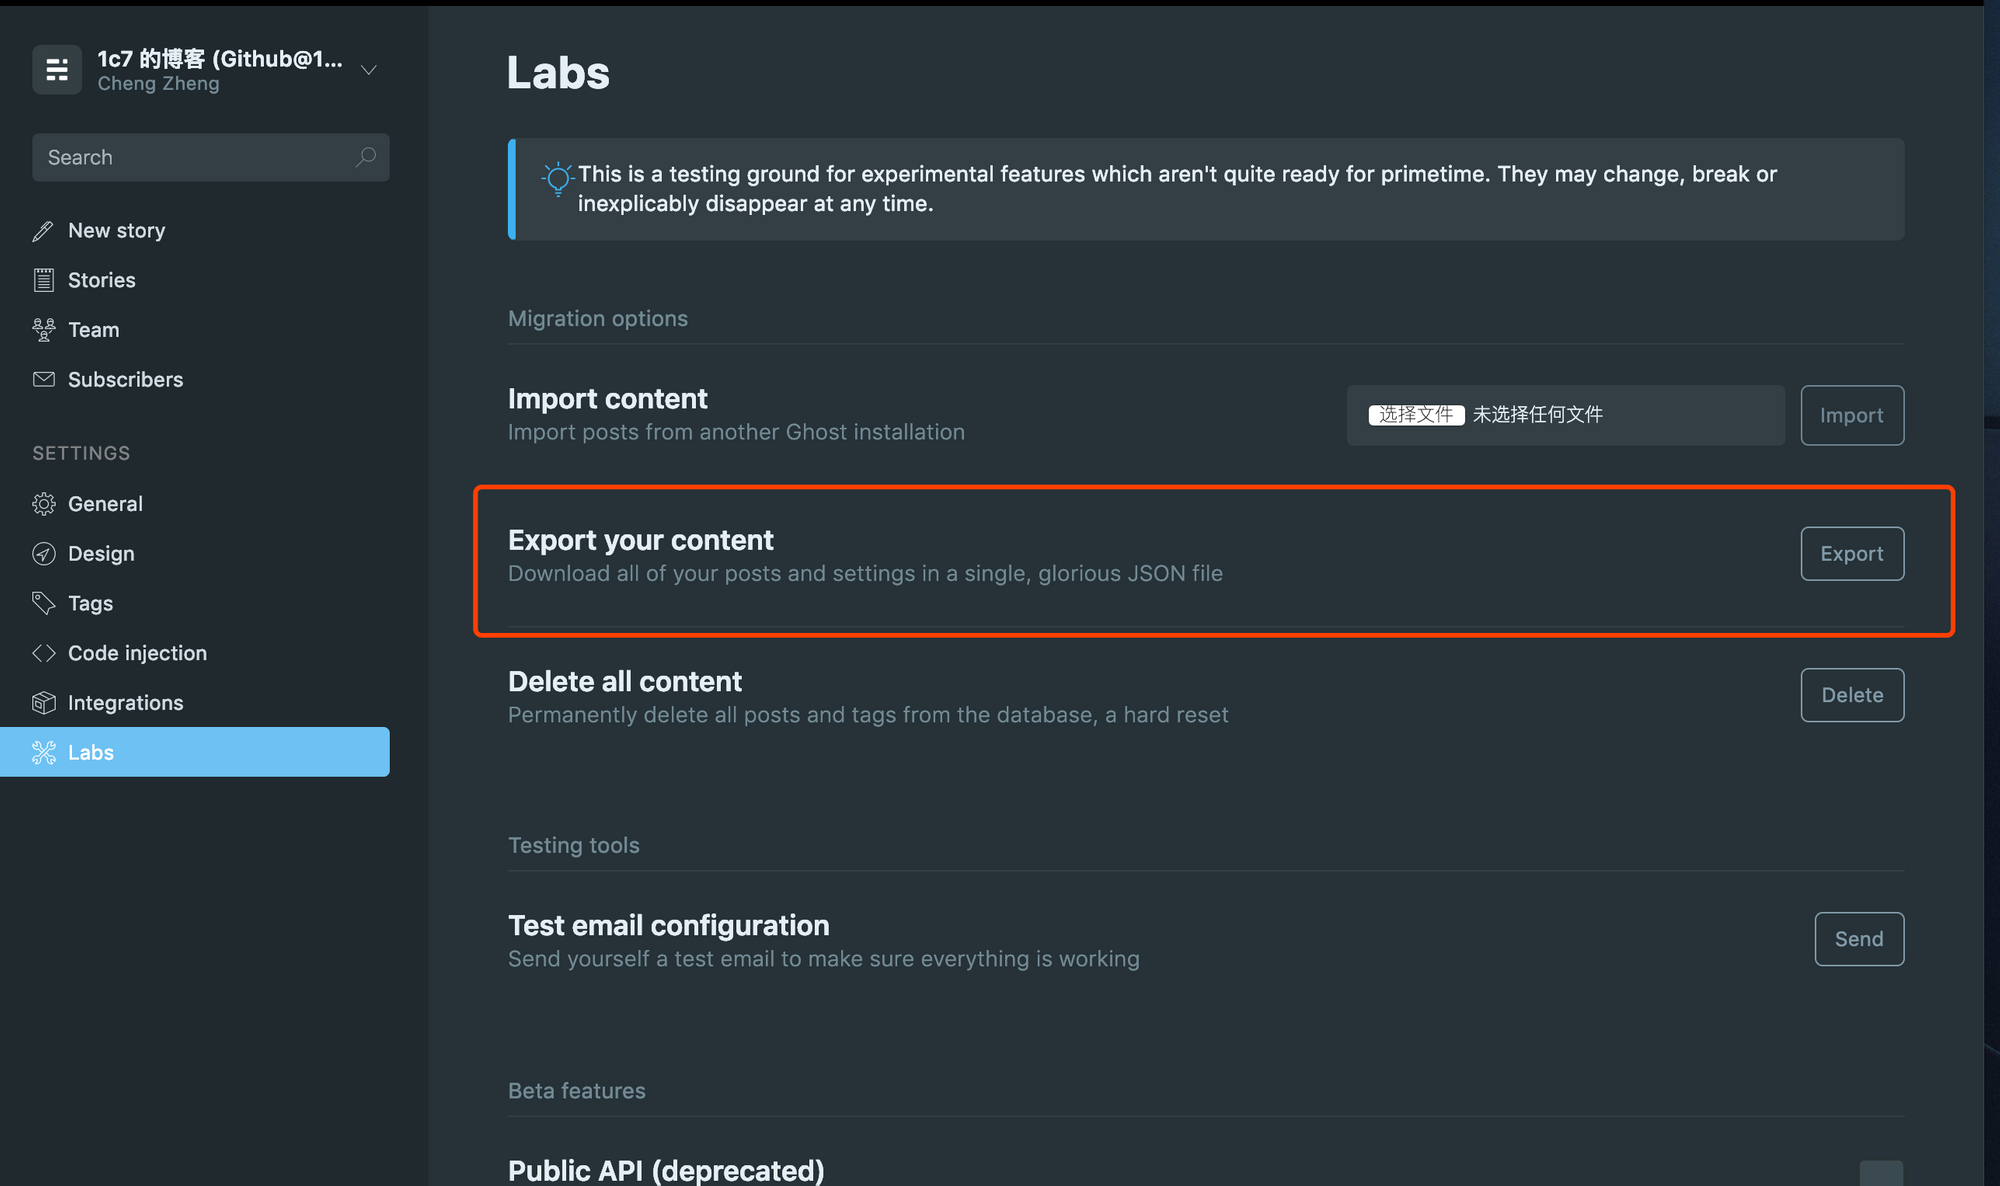Click the Team people icon
Viewport: 2000px width, 1186px height.
click(43, 330)
